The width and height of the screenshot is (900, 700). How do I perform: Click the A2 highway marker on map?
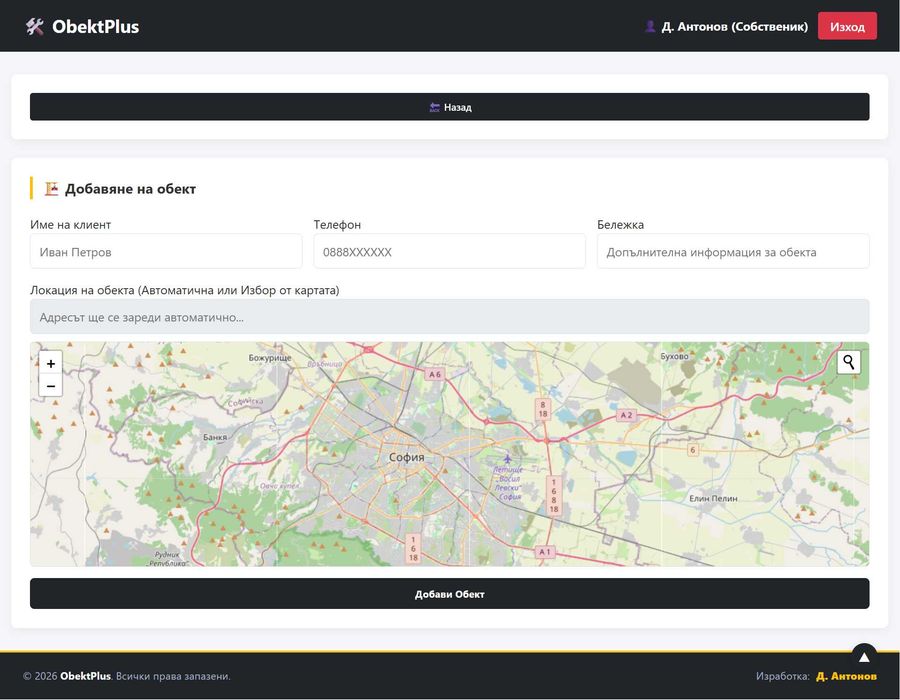626,415
